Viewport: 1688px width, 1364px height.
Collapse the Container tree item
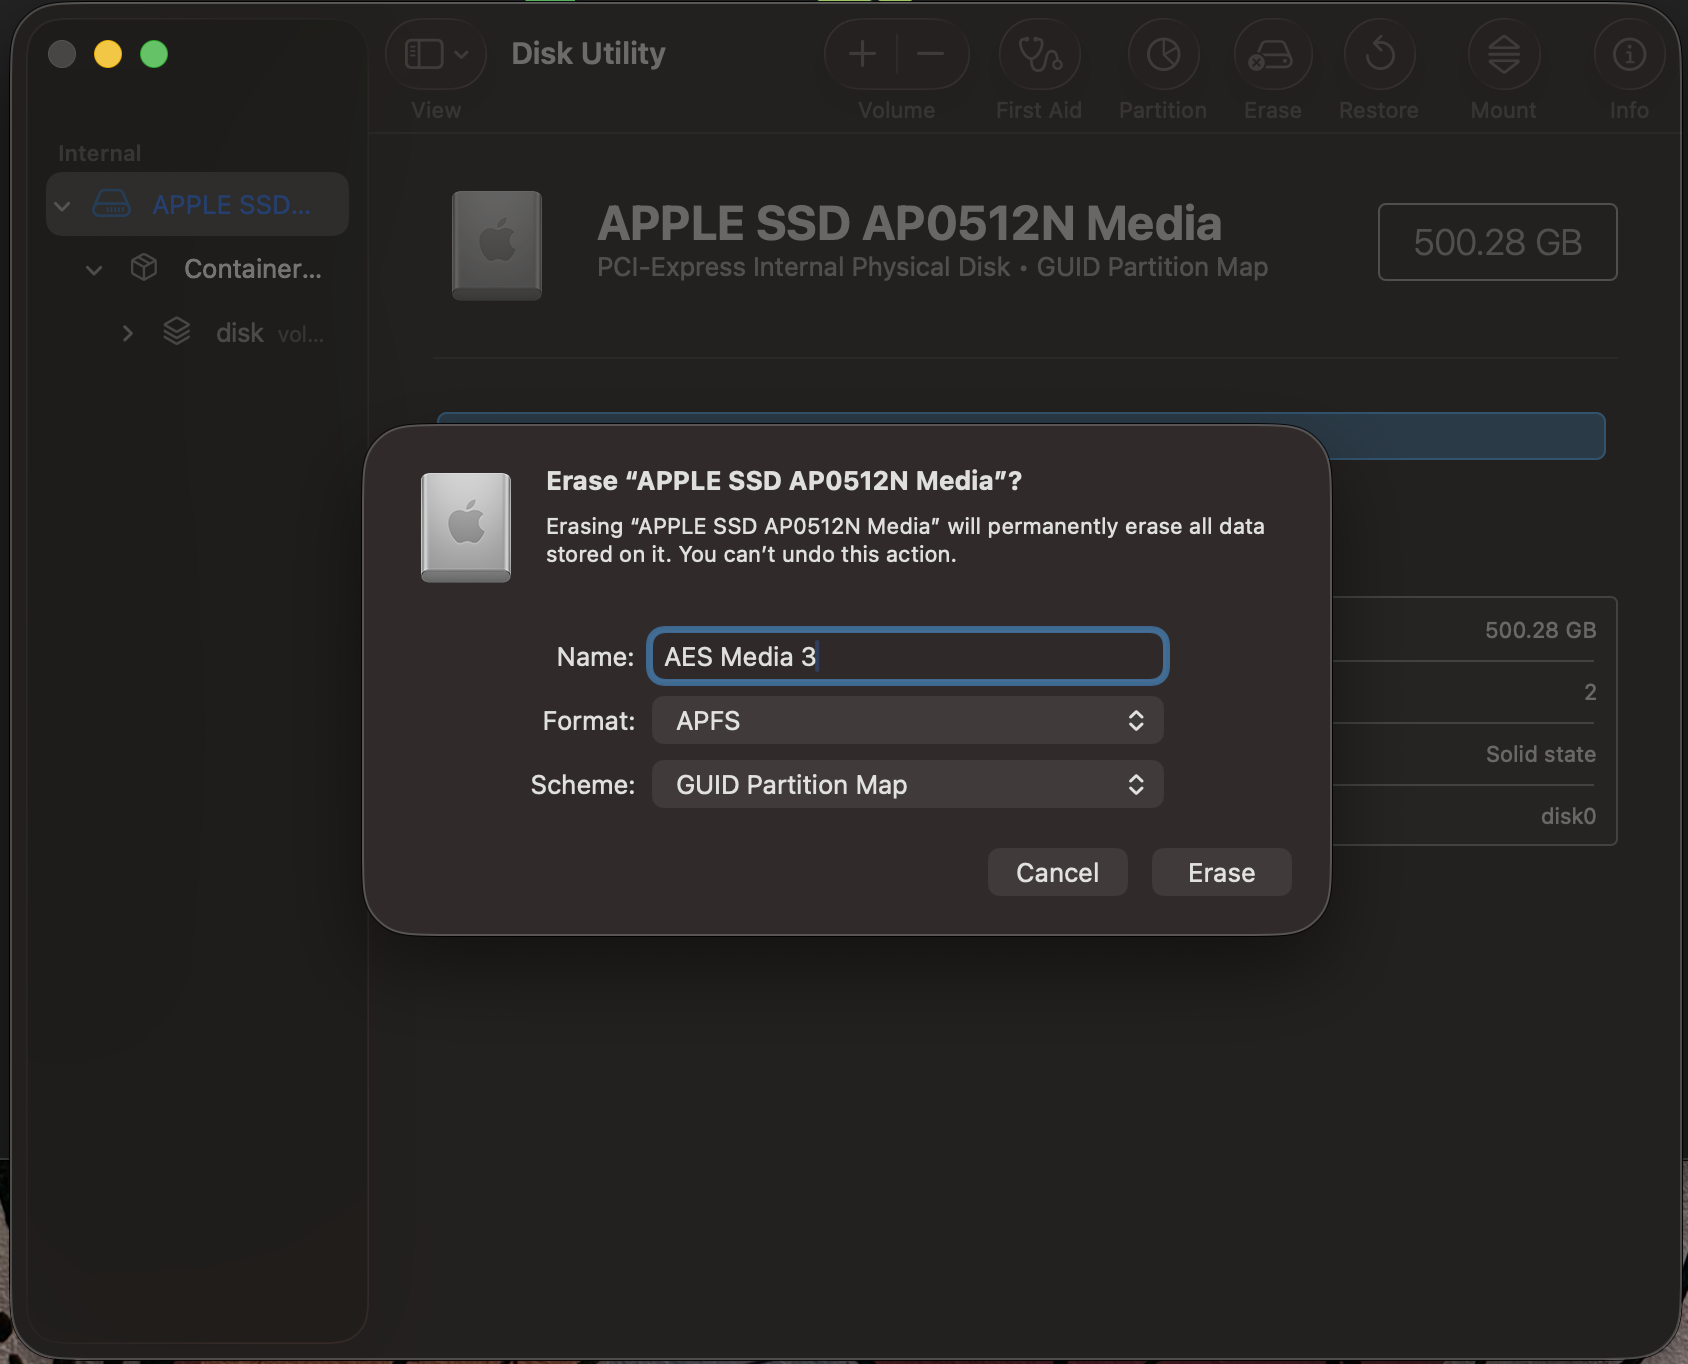94,270
